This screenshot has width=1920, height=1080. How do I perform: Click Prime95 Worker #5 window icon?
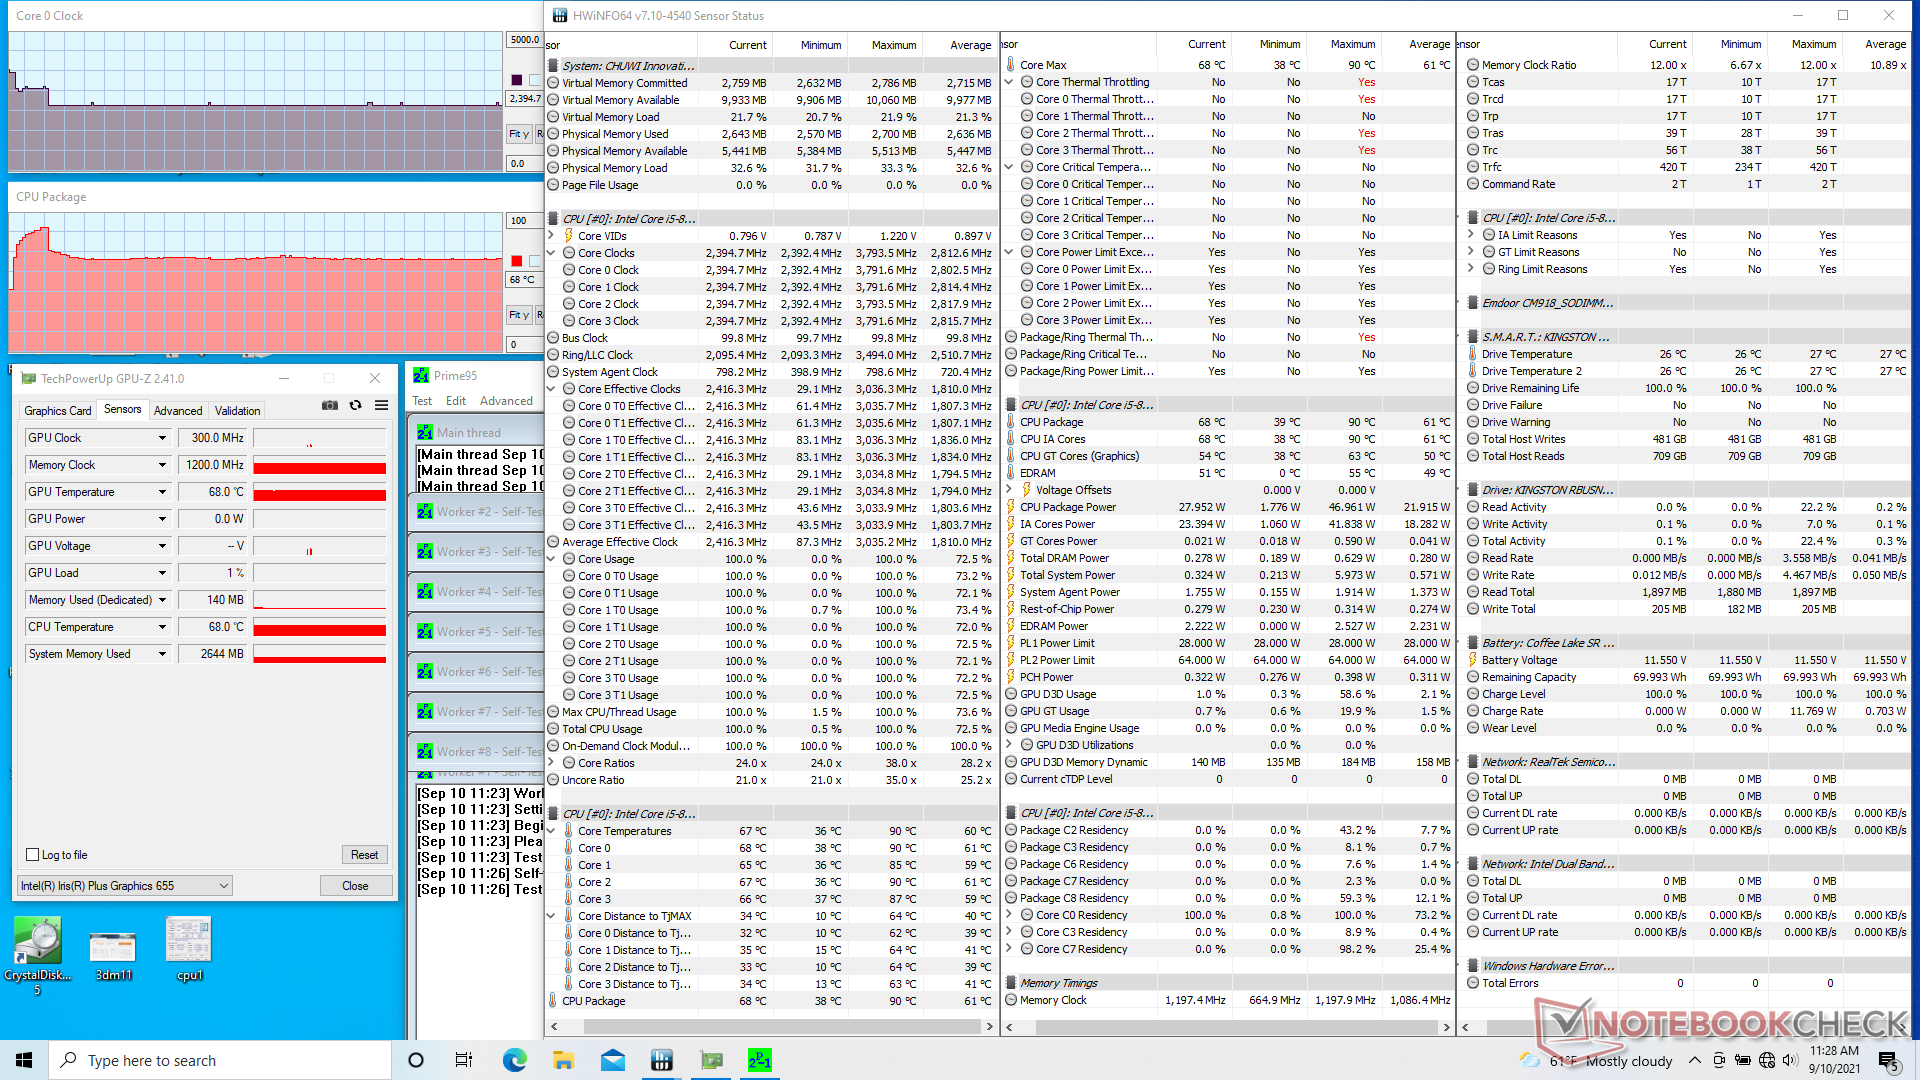pos(425,631)
